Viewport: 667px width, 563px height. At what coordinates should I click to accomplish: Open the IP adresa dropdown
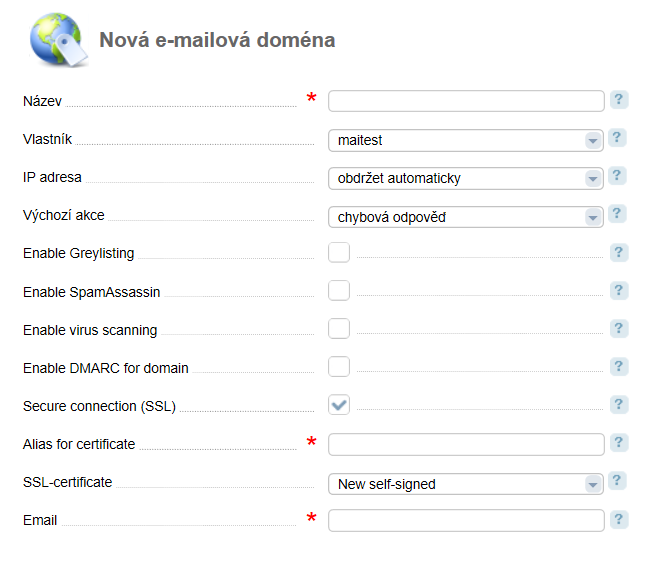(466, 178)
